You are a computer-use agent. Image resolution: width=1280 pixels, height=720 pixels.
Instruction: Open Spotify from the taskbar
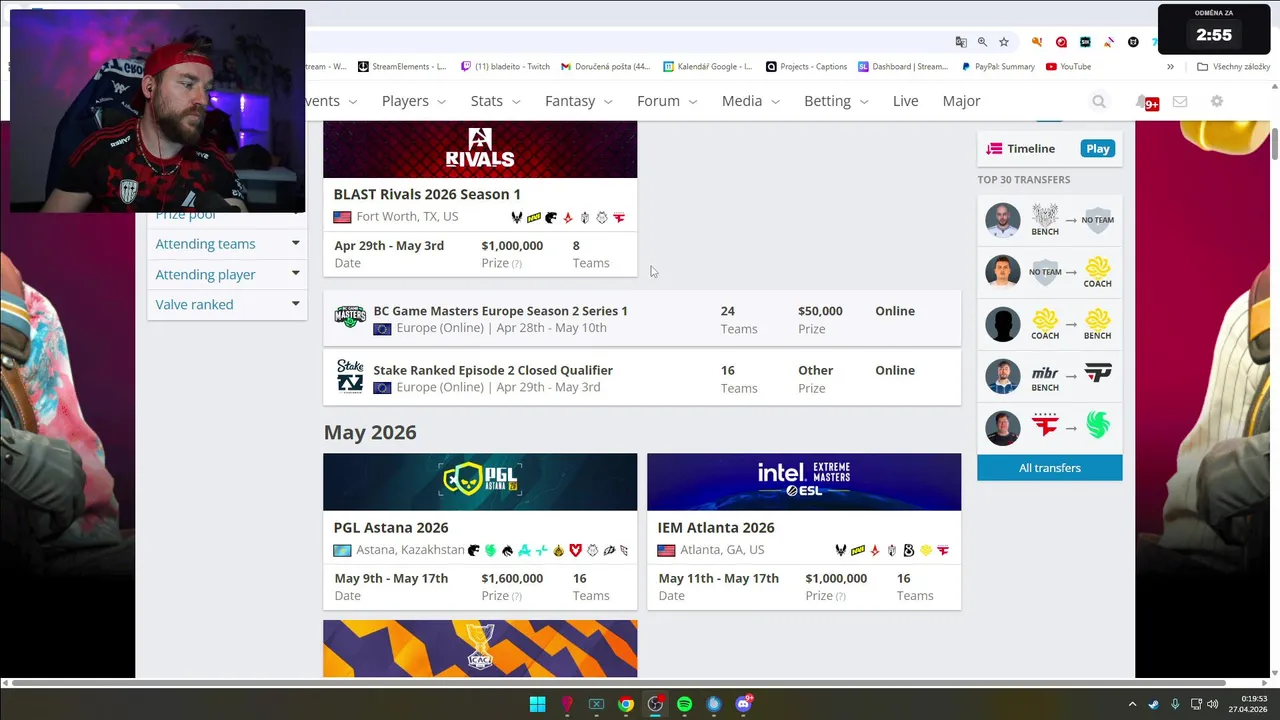[684, 704]
